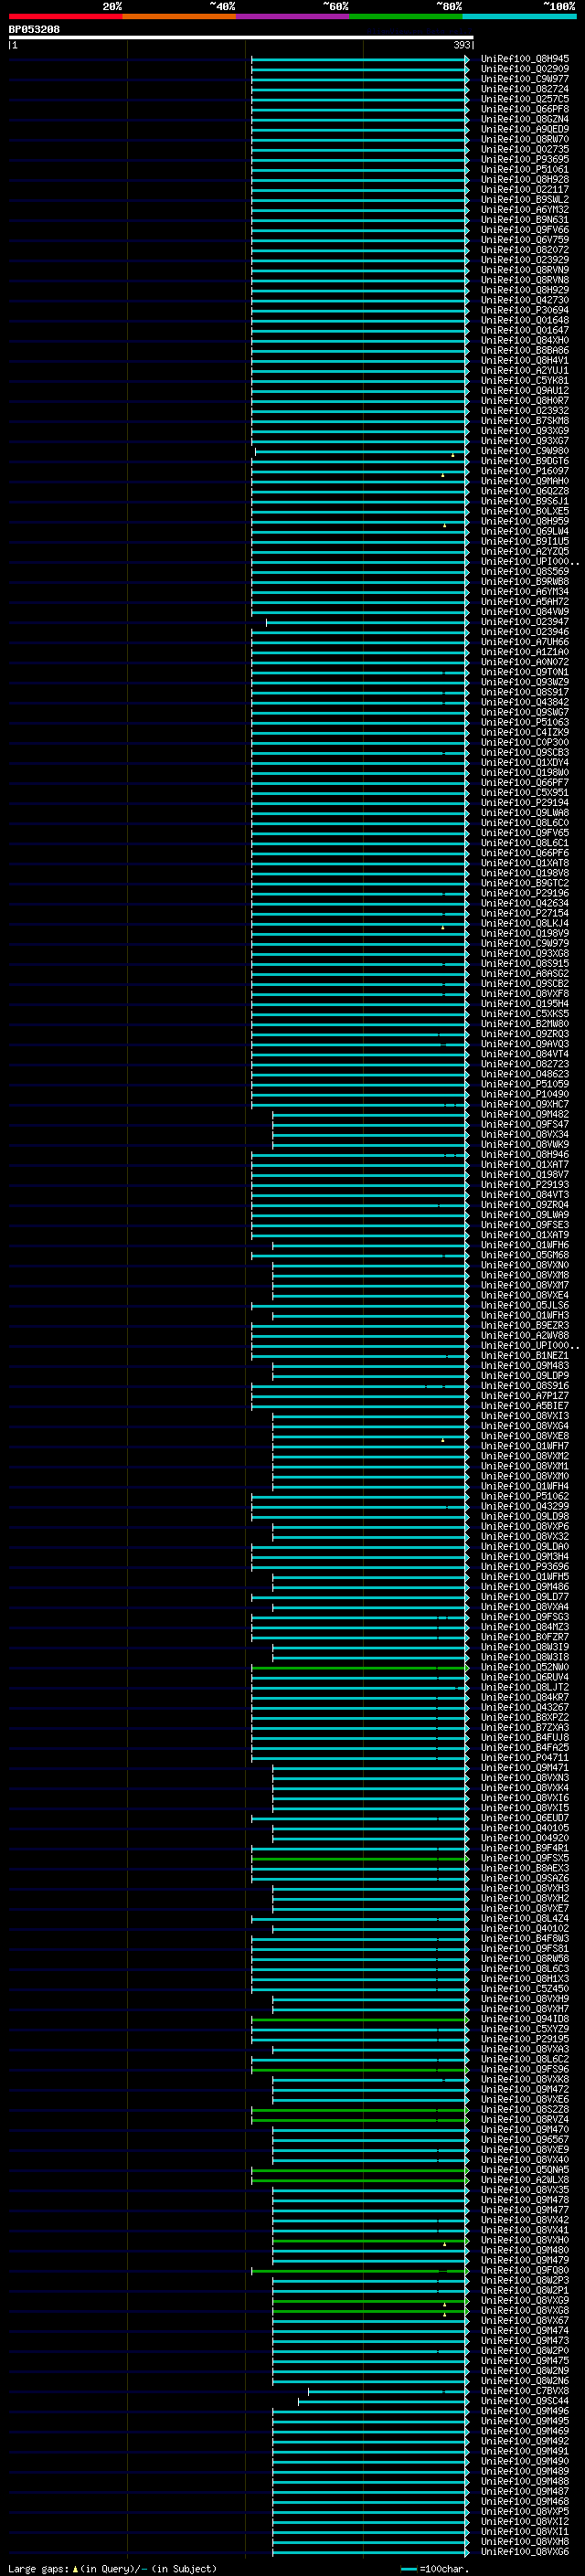
Task: Select label UniRef100_Q9ZRQ4
Action: (x=525, y=1204)
